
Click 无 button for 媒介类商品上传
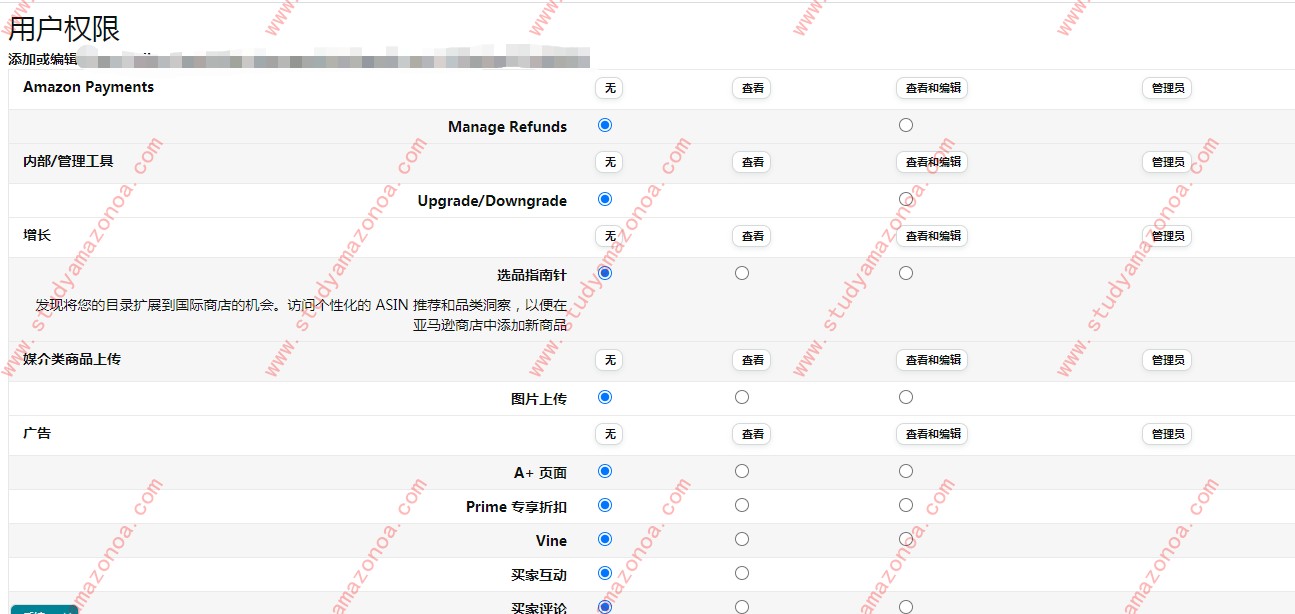(x=608, y=360)
